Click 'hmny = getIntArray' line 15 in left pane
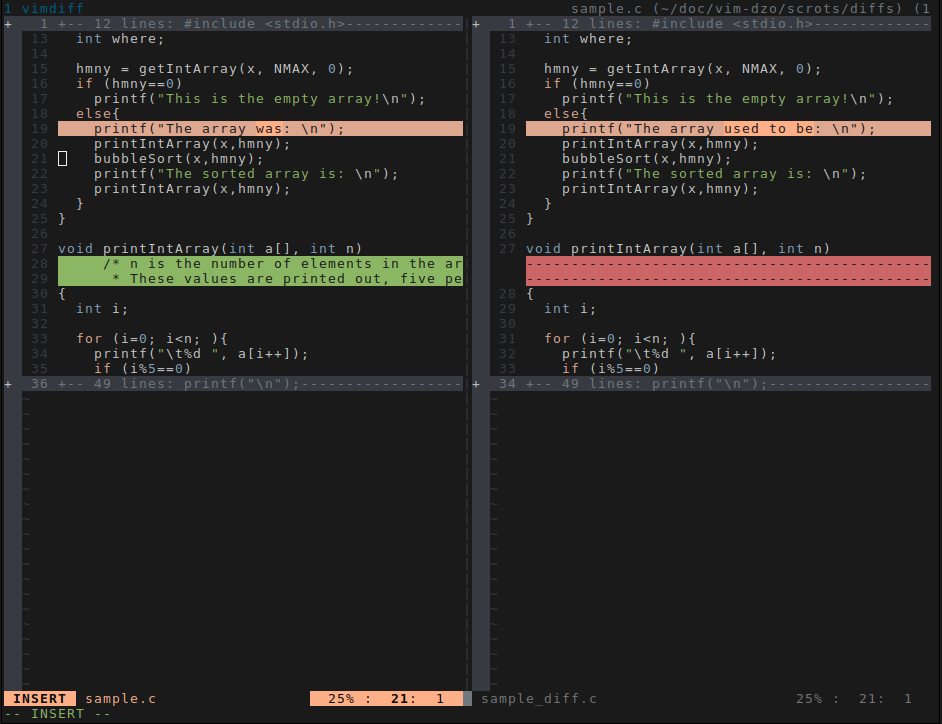 click(214, 69)
